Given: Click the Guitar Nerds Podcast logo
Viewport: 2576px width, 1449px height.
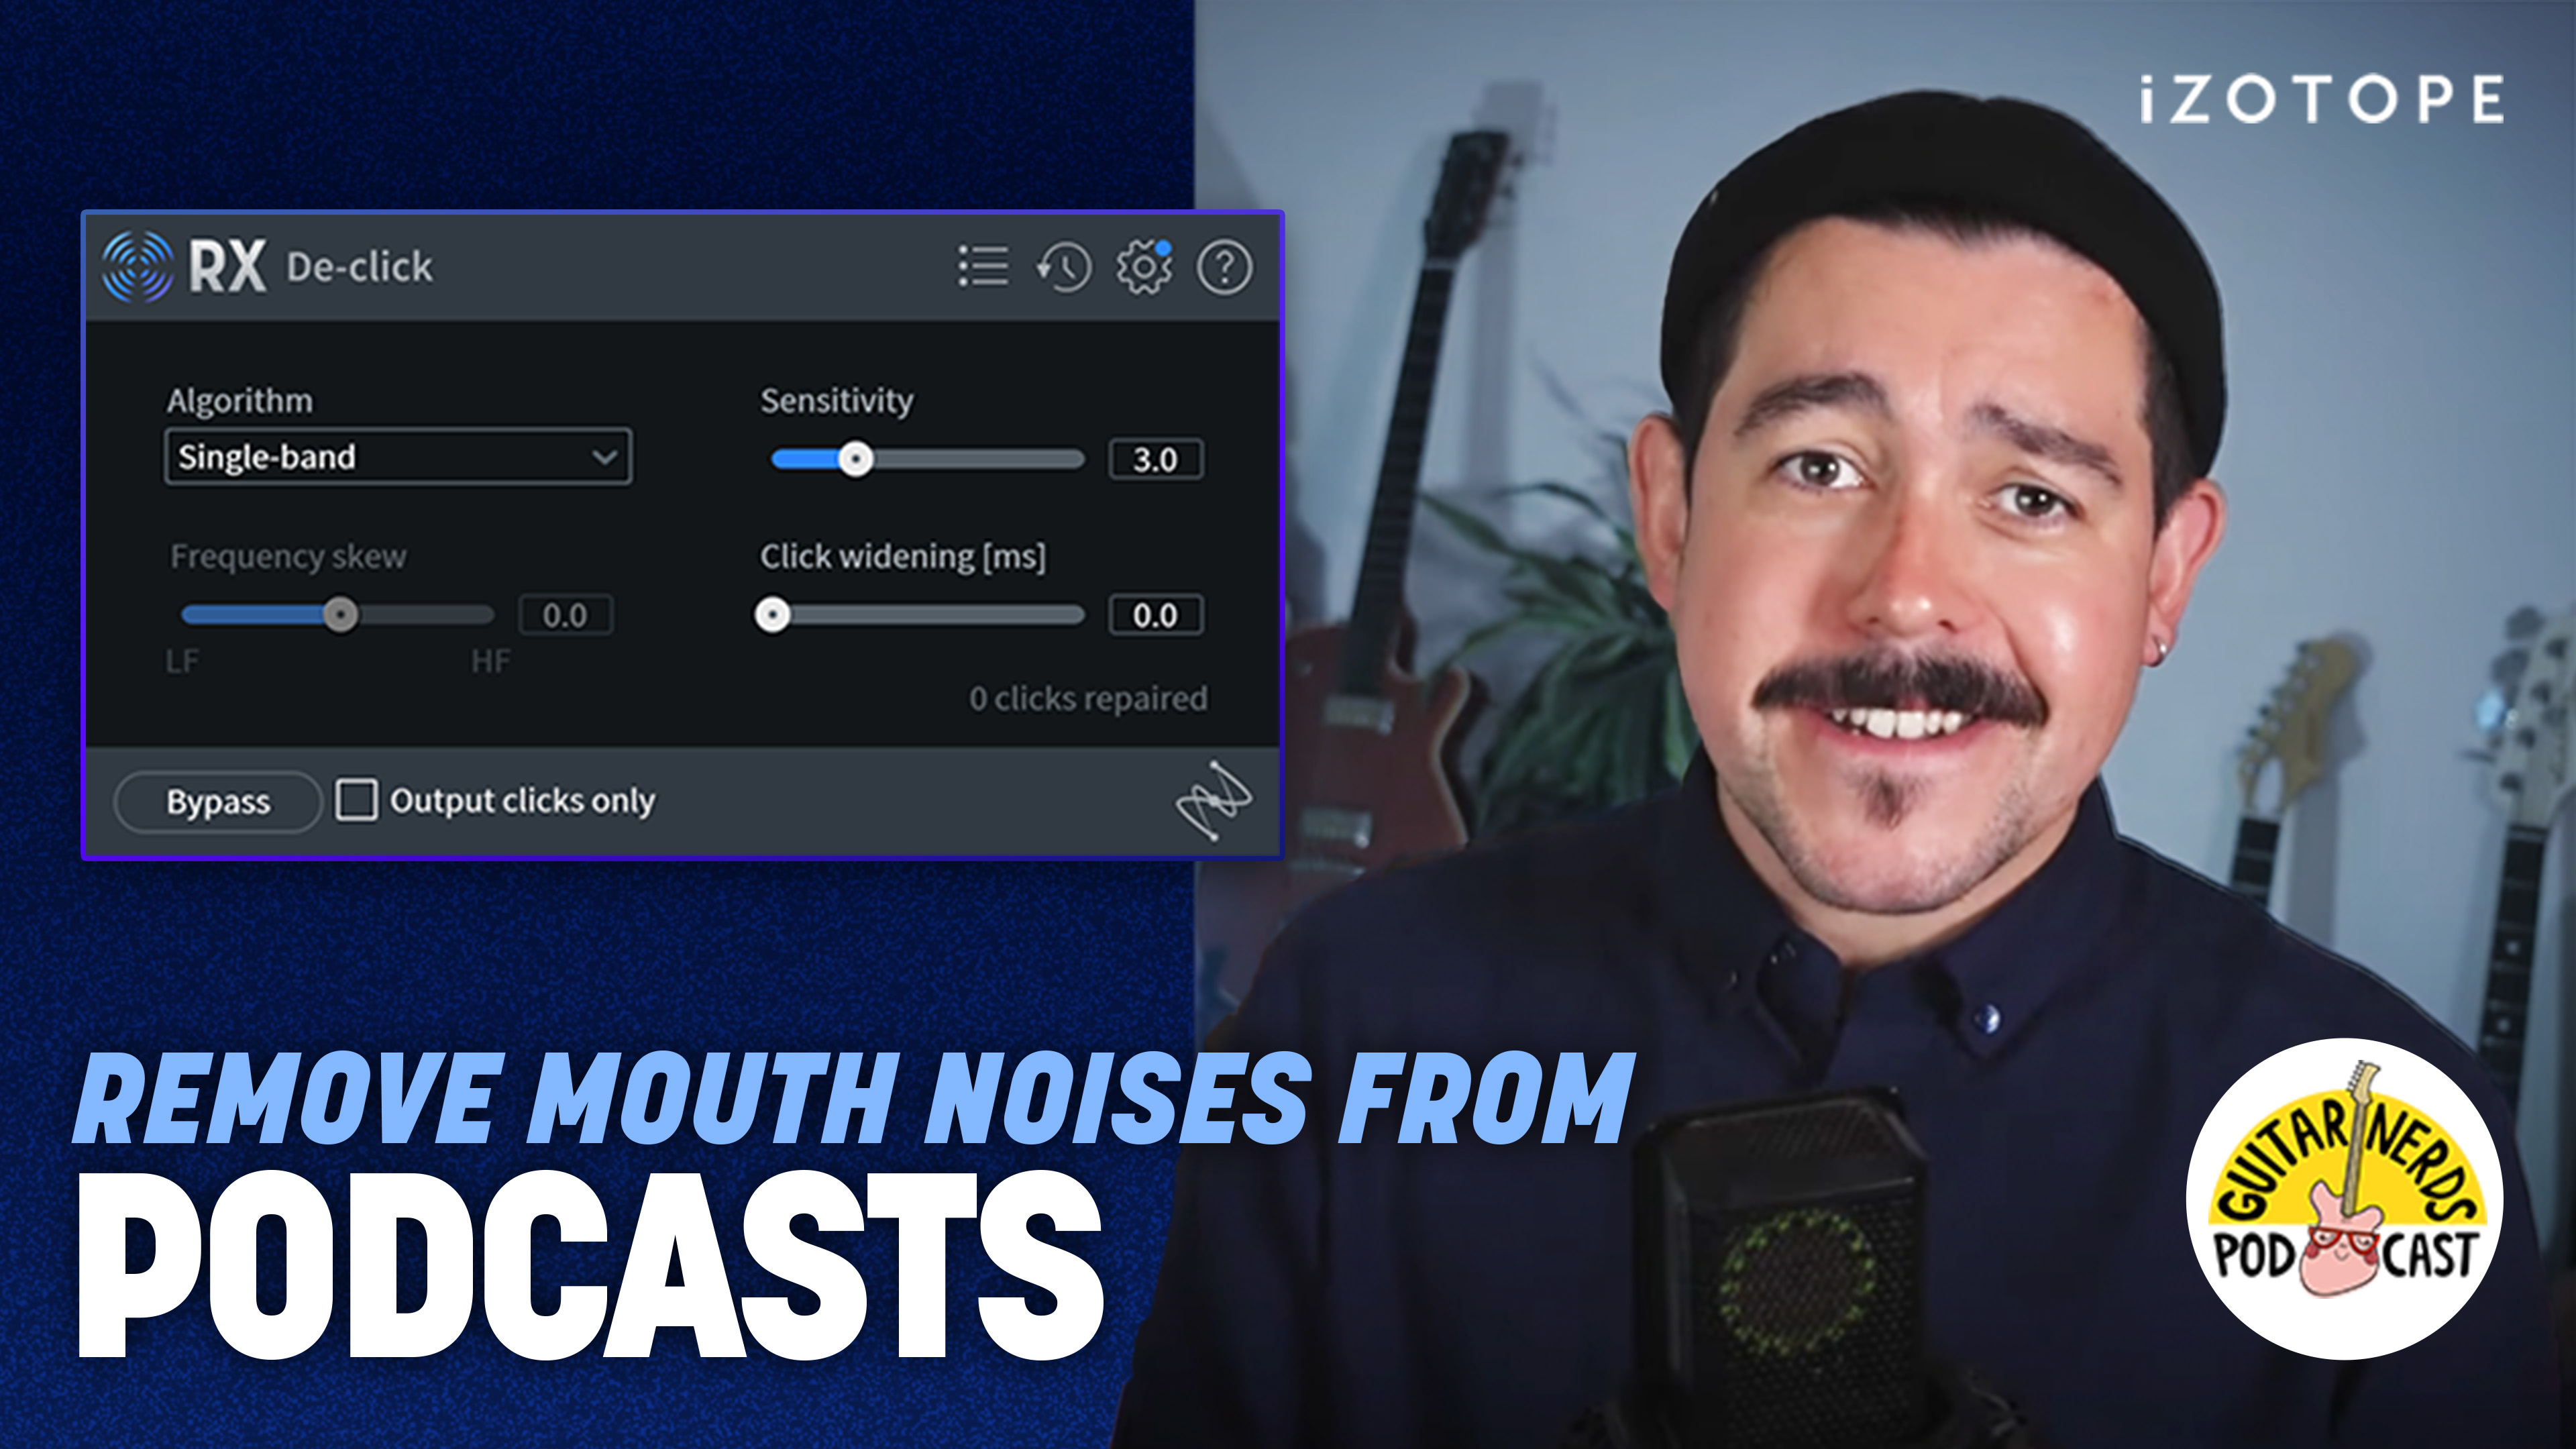Looking at the screenshot, I should tap(2345, 1199).
